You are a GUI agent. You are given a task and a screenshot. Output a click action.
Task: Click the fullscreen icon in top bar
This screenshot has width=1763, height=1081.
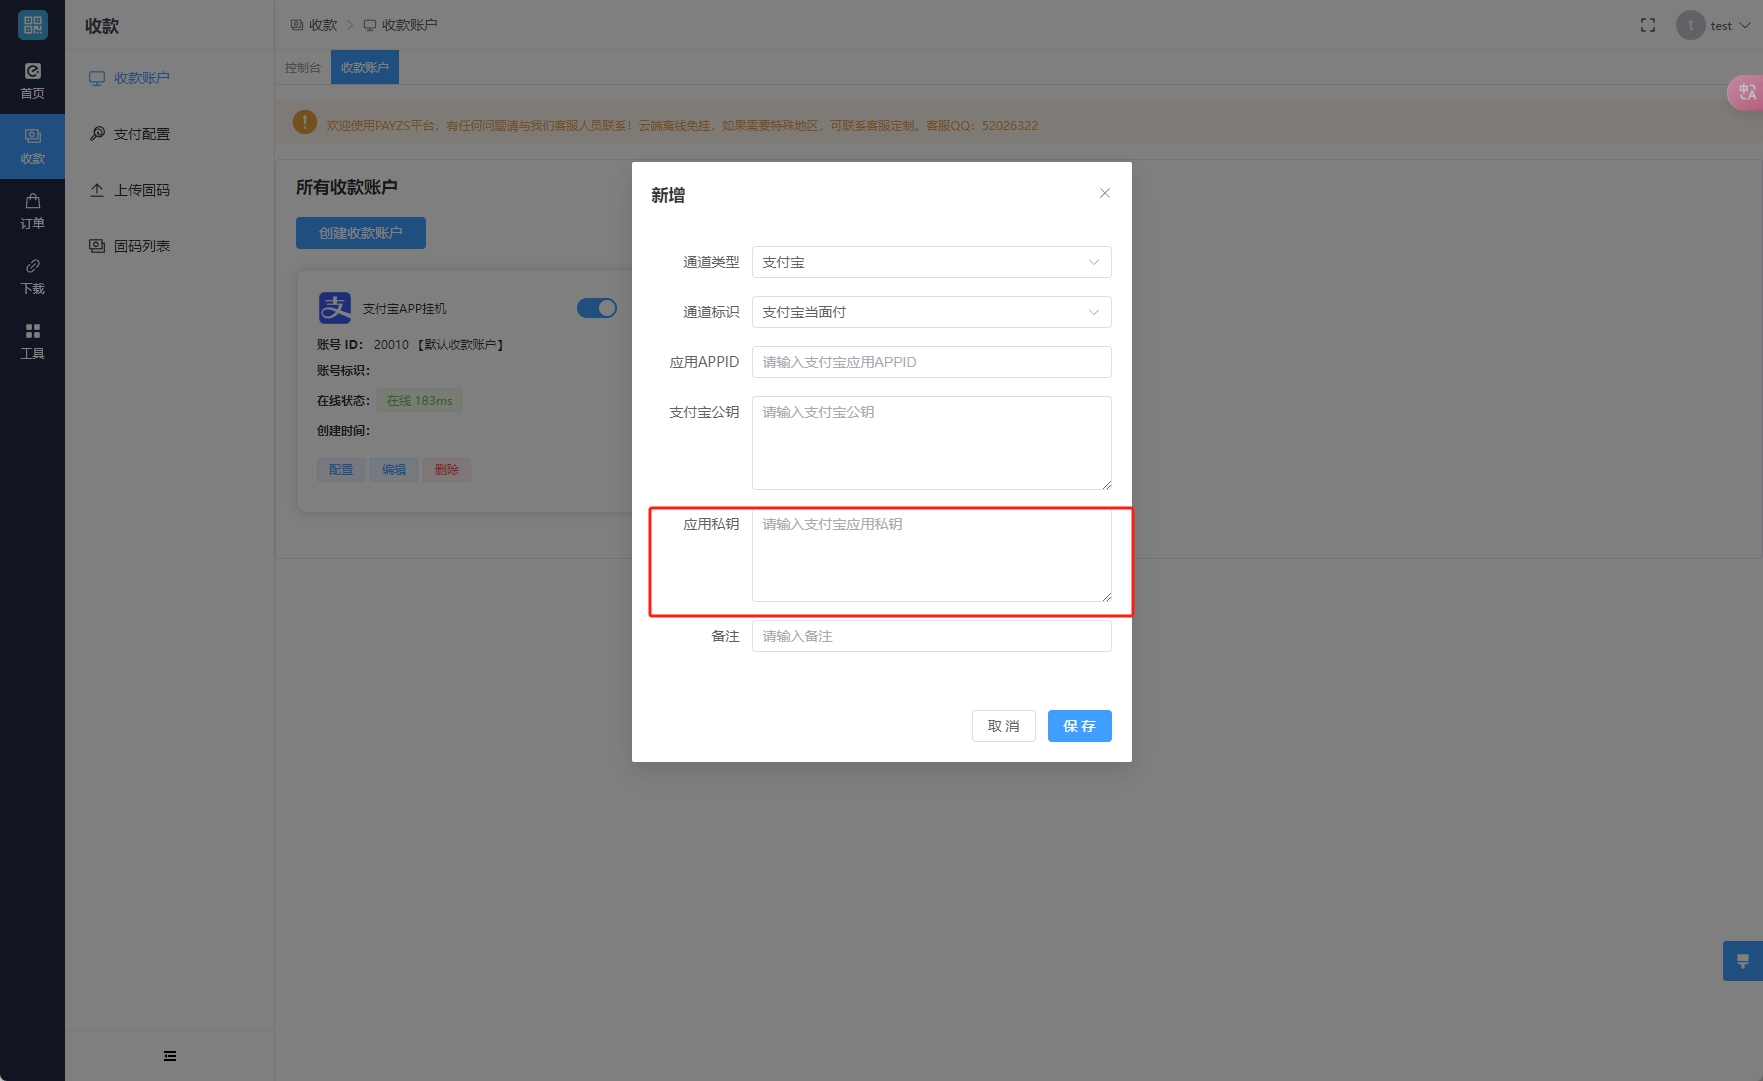pos(1647,25)
